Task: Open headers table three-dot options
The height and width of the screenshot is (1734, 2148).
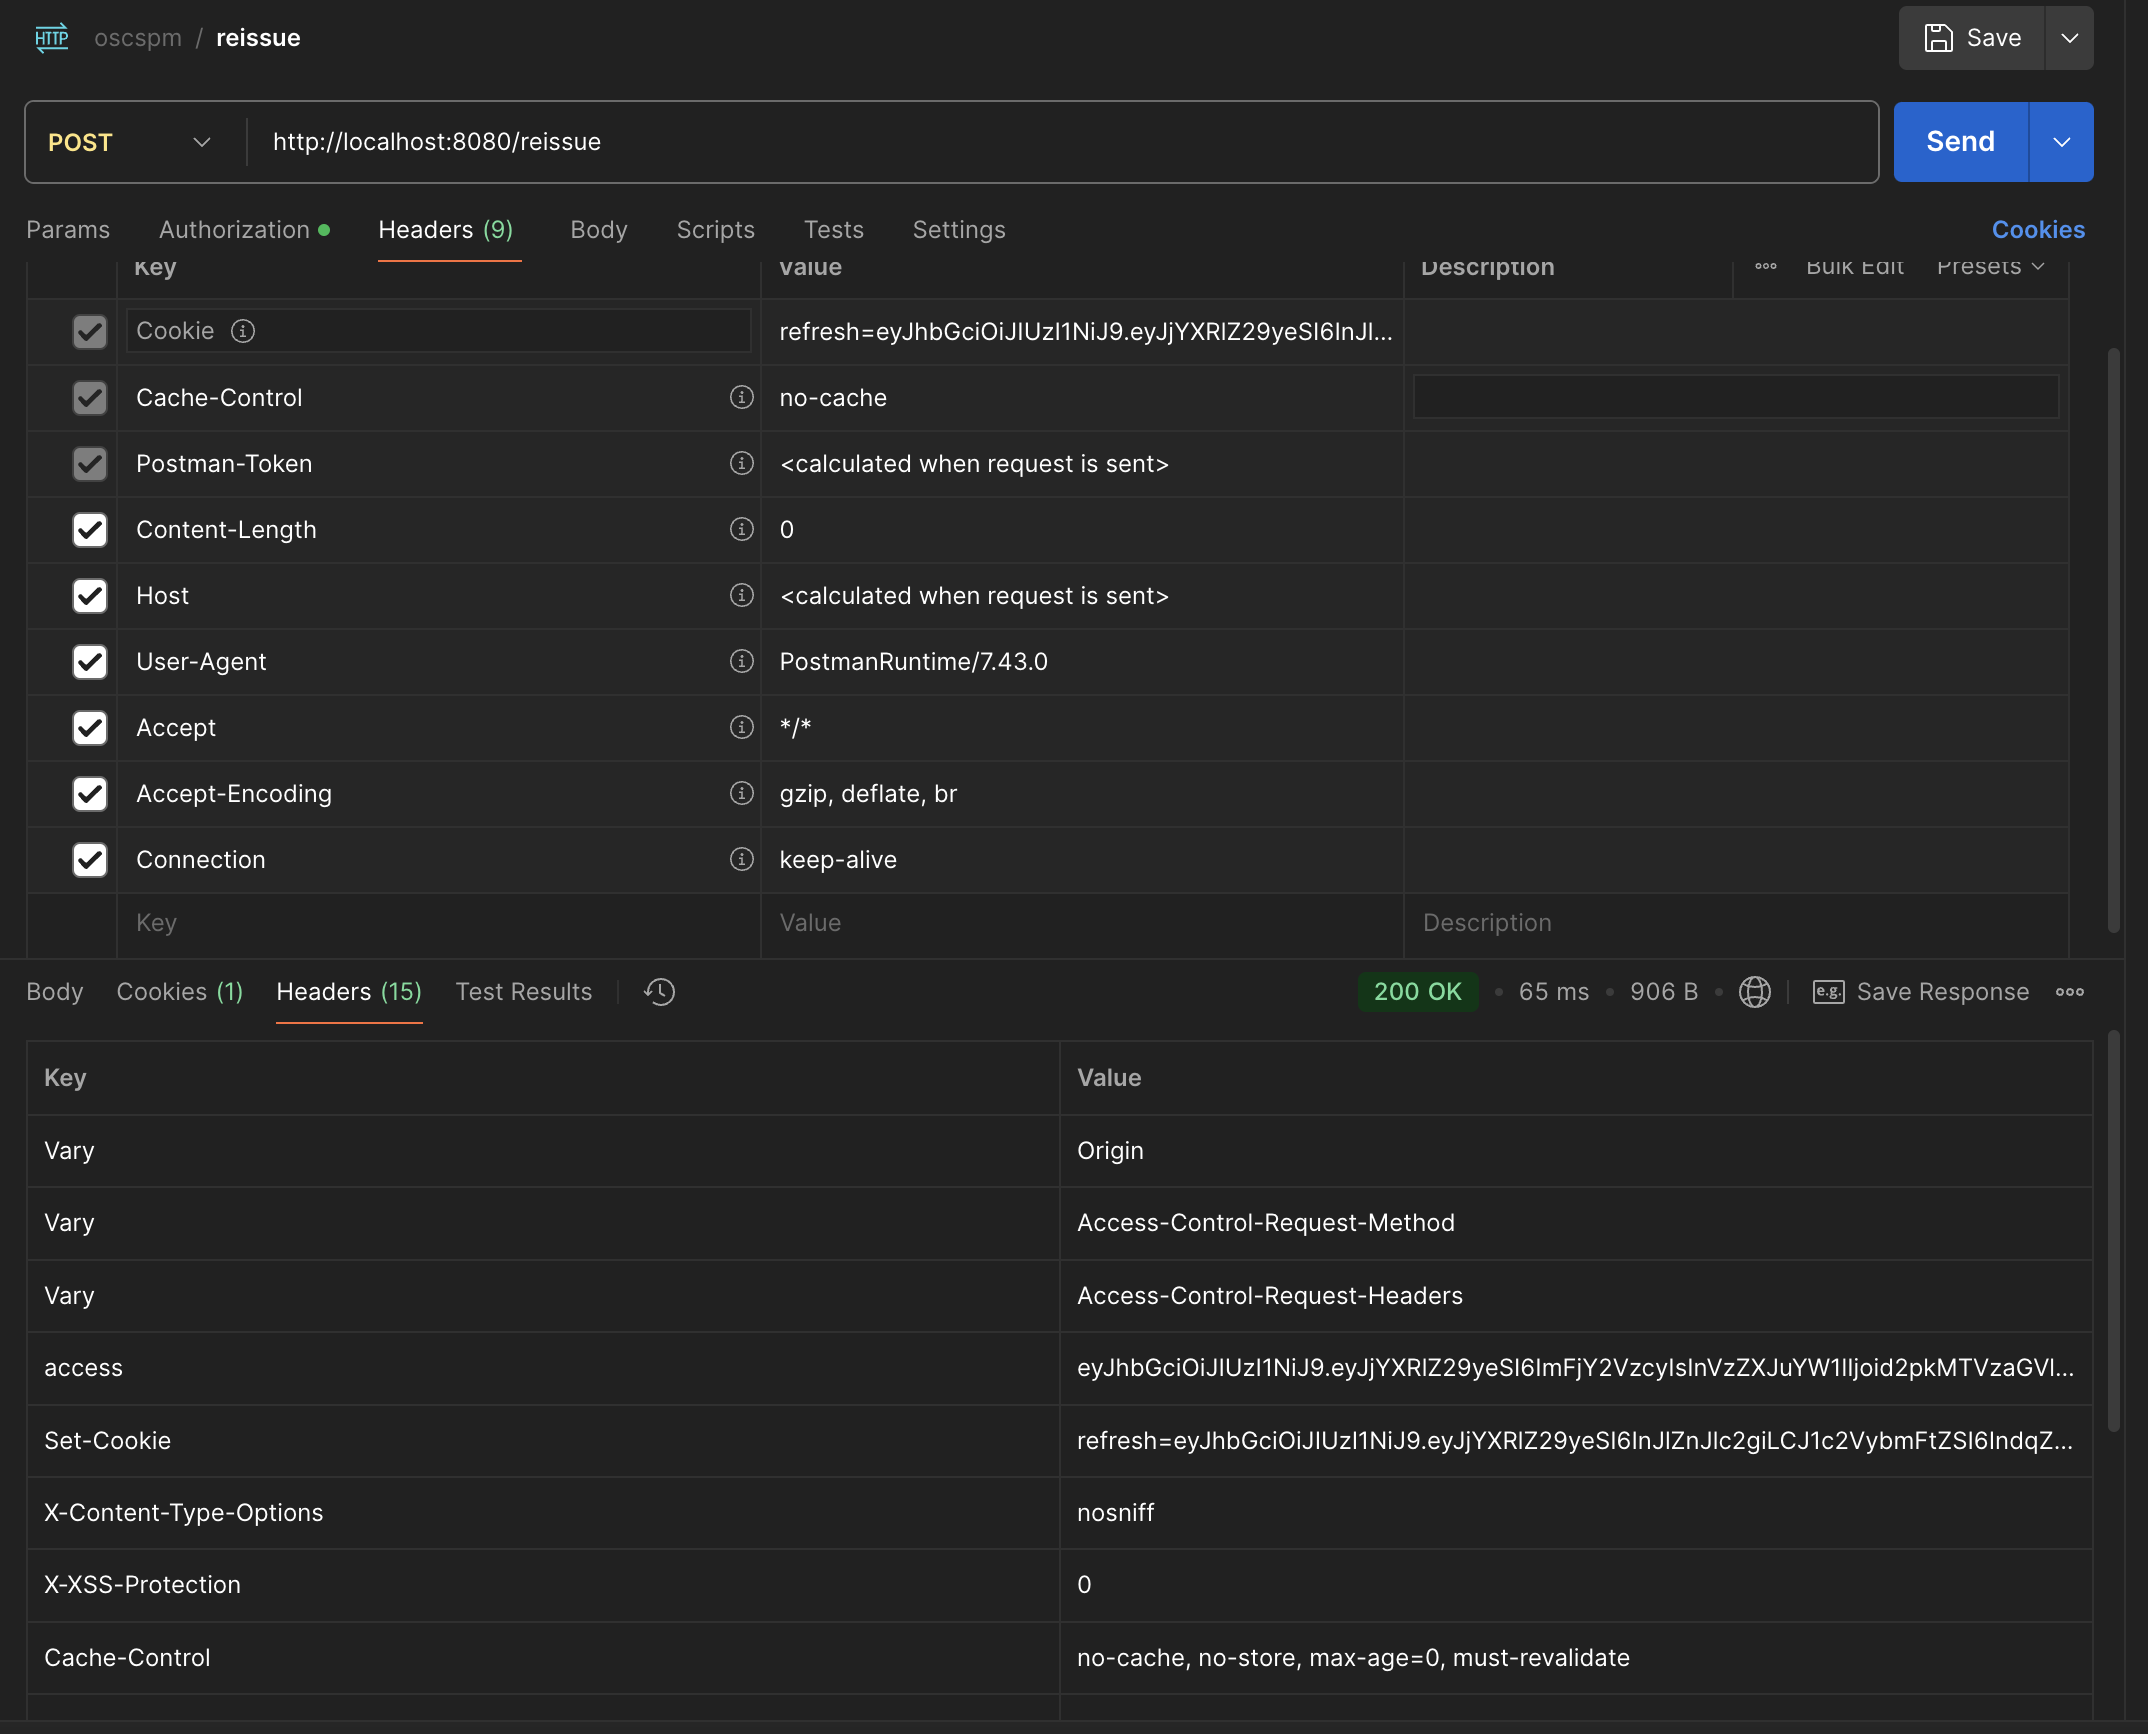Action: point(1765,267)
